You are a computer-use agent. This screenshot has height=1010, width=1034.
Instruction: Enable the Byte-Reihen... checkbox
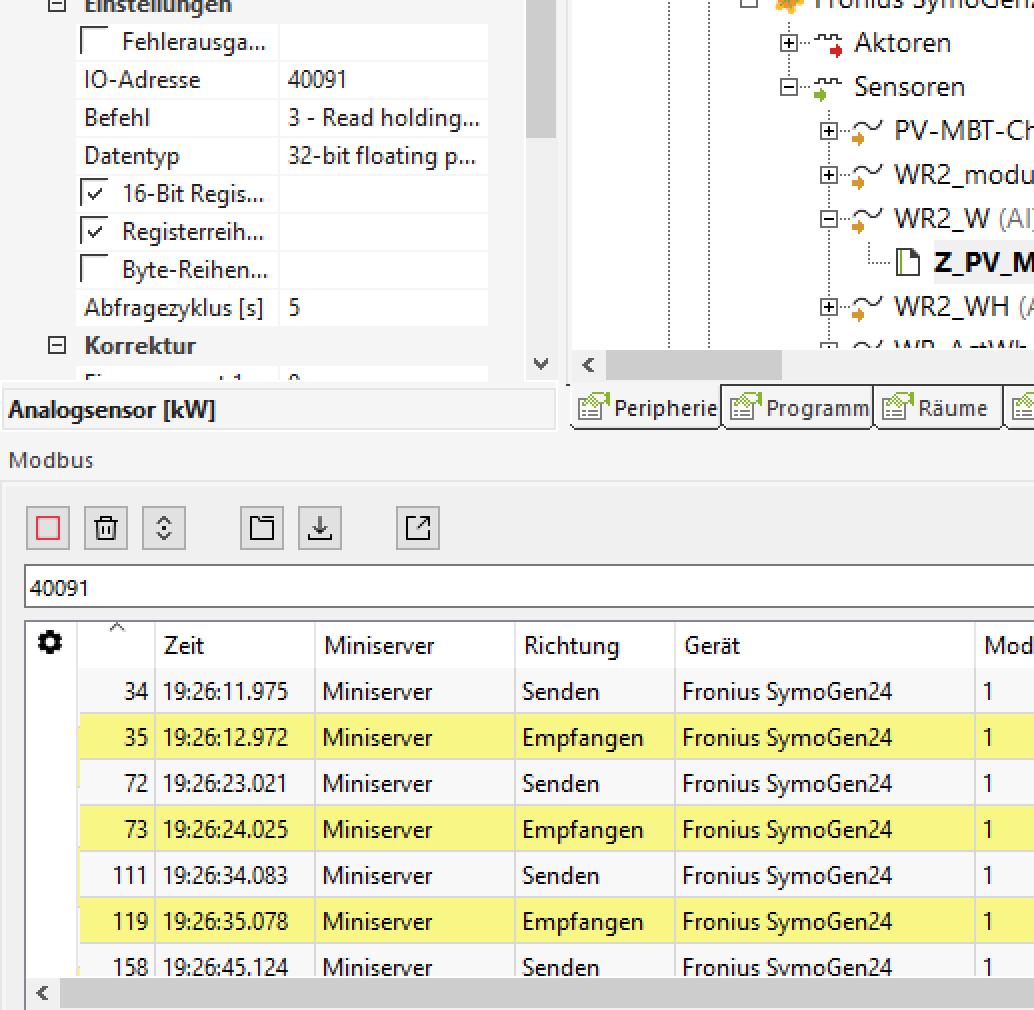tap(94, 269)
